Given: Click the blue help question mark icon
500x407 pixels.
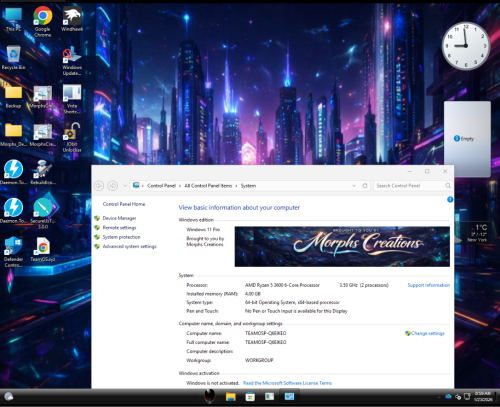Looking at the screenshot, I should click(450, 199).
